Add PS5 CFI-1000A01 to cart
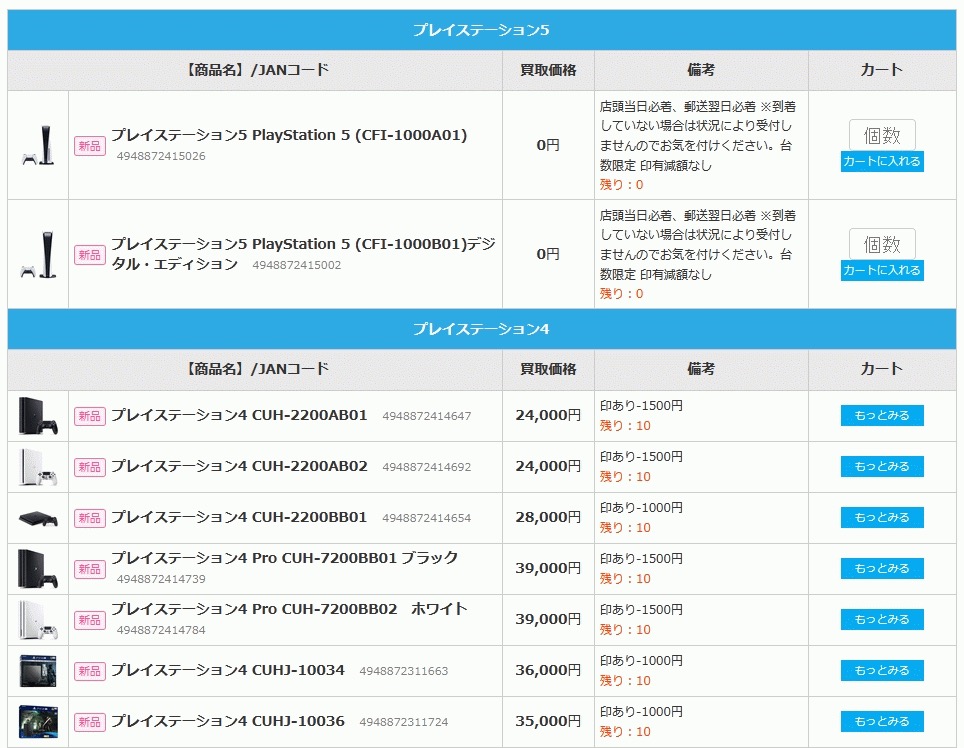The image size is (964, 748). 881,162
